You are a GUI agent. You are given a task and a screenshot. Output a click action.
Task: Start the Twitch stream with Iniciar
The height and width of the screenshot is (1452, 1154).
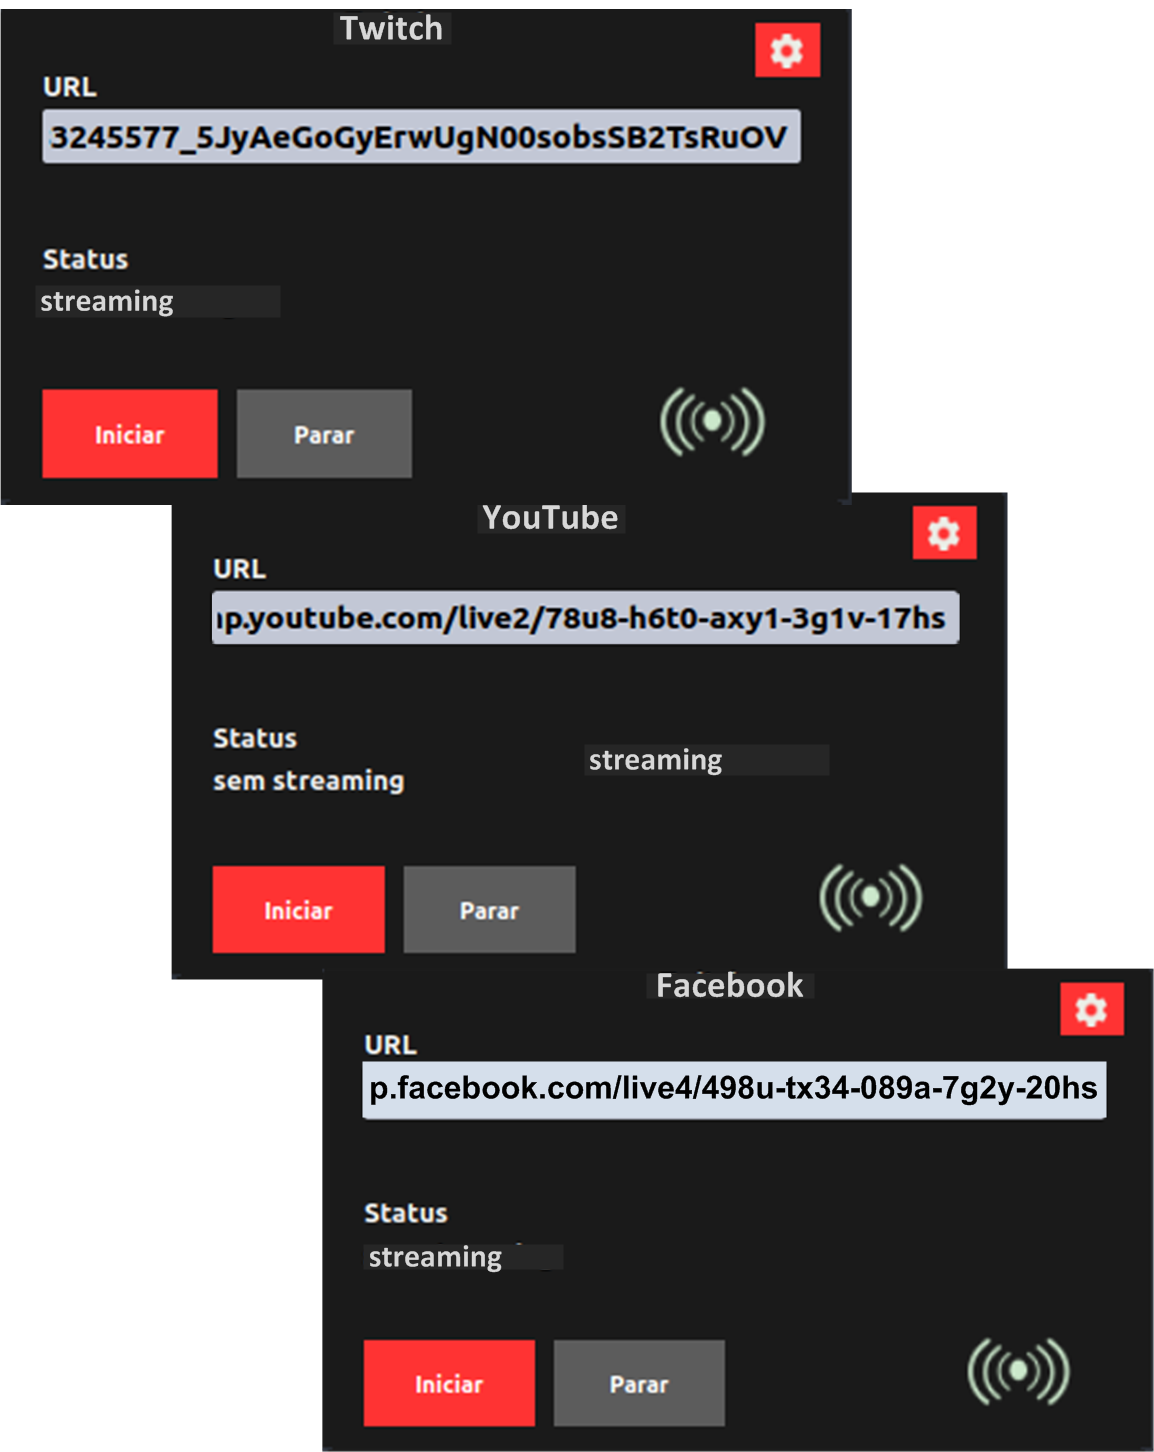coord(130,434)
